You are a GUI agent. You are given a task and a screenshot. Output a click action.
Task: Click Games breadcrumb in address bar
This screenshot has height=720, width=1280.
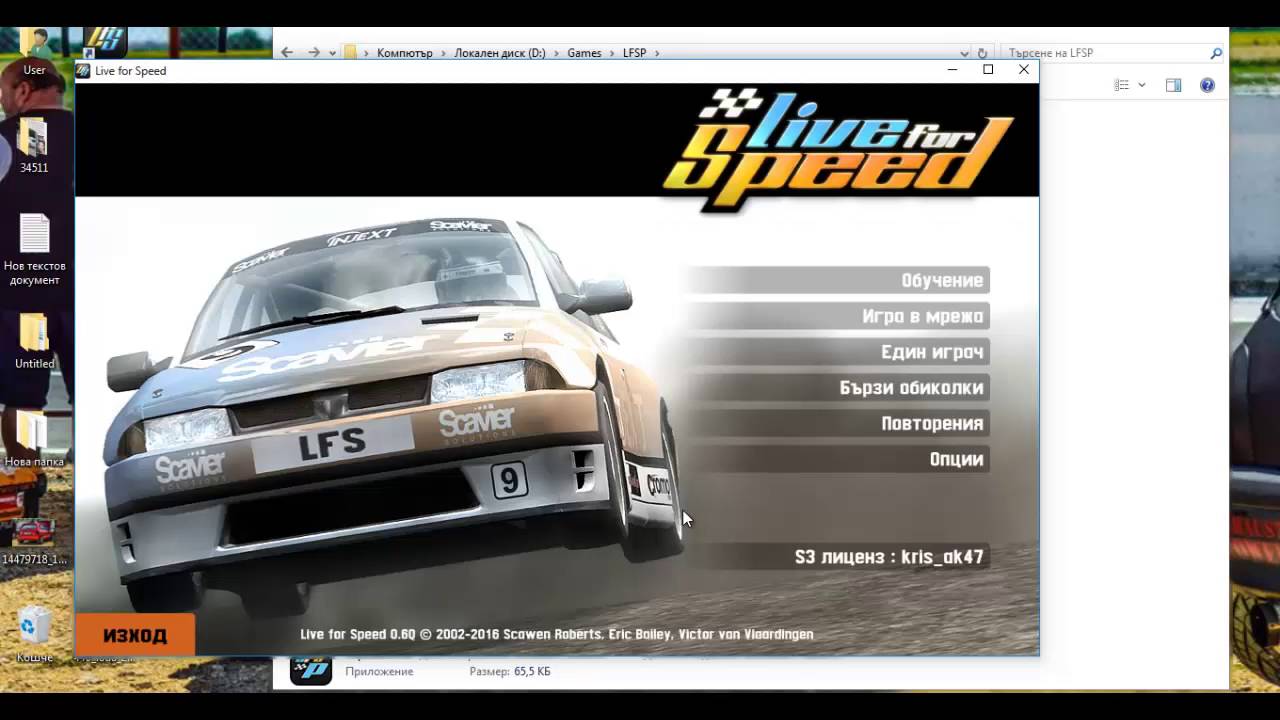pos(584,53)
